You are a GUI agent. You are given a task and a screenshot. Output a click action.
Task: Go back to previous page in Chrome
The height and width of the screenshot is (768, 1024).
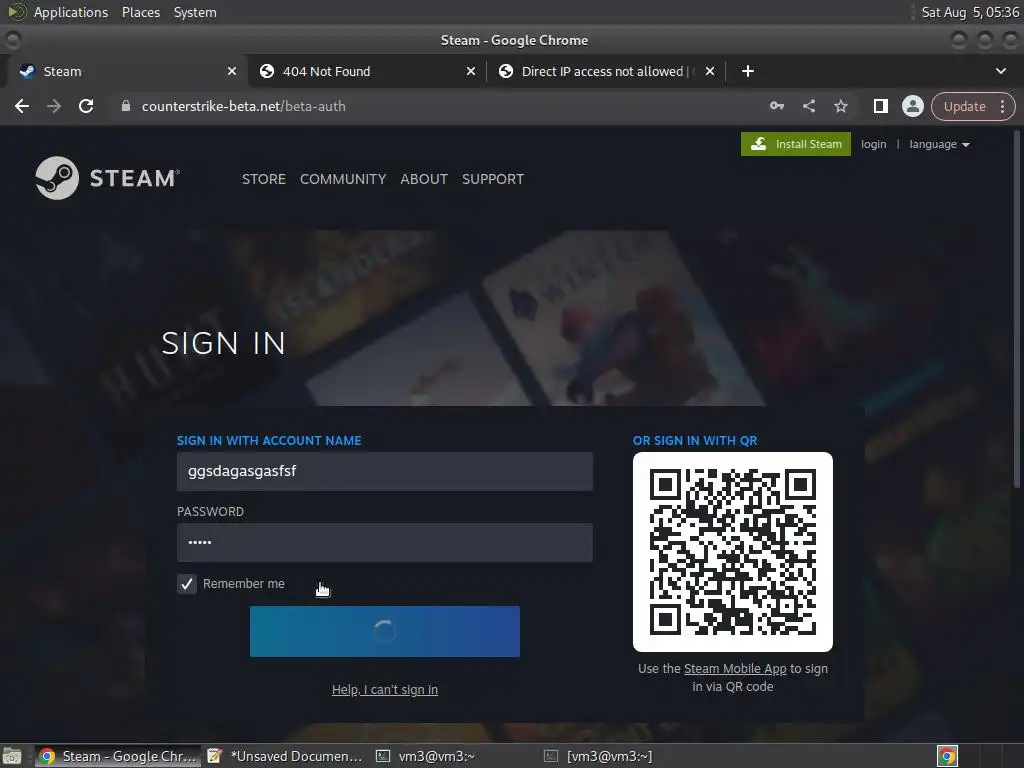22,106
